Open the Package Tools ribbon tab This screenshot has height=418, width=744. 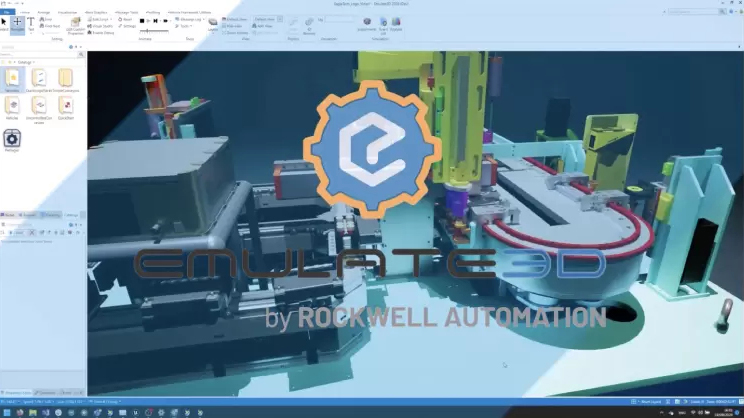[126, 12]
